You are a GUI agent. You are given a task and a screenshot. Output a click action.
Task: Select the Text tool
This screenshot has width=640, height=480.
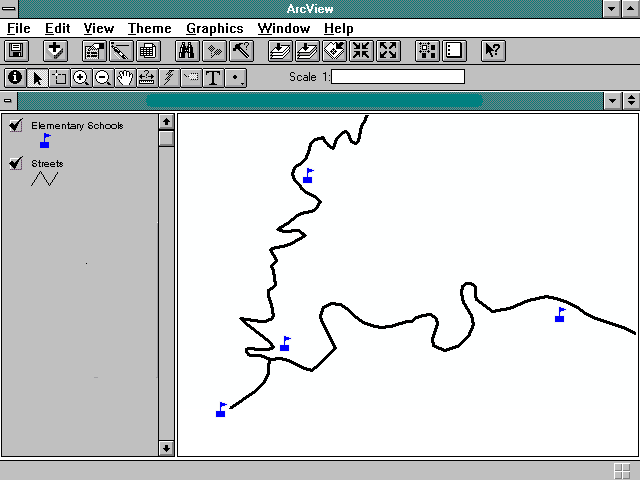click(x=212, y=77)
